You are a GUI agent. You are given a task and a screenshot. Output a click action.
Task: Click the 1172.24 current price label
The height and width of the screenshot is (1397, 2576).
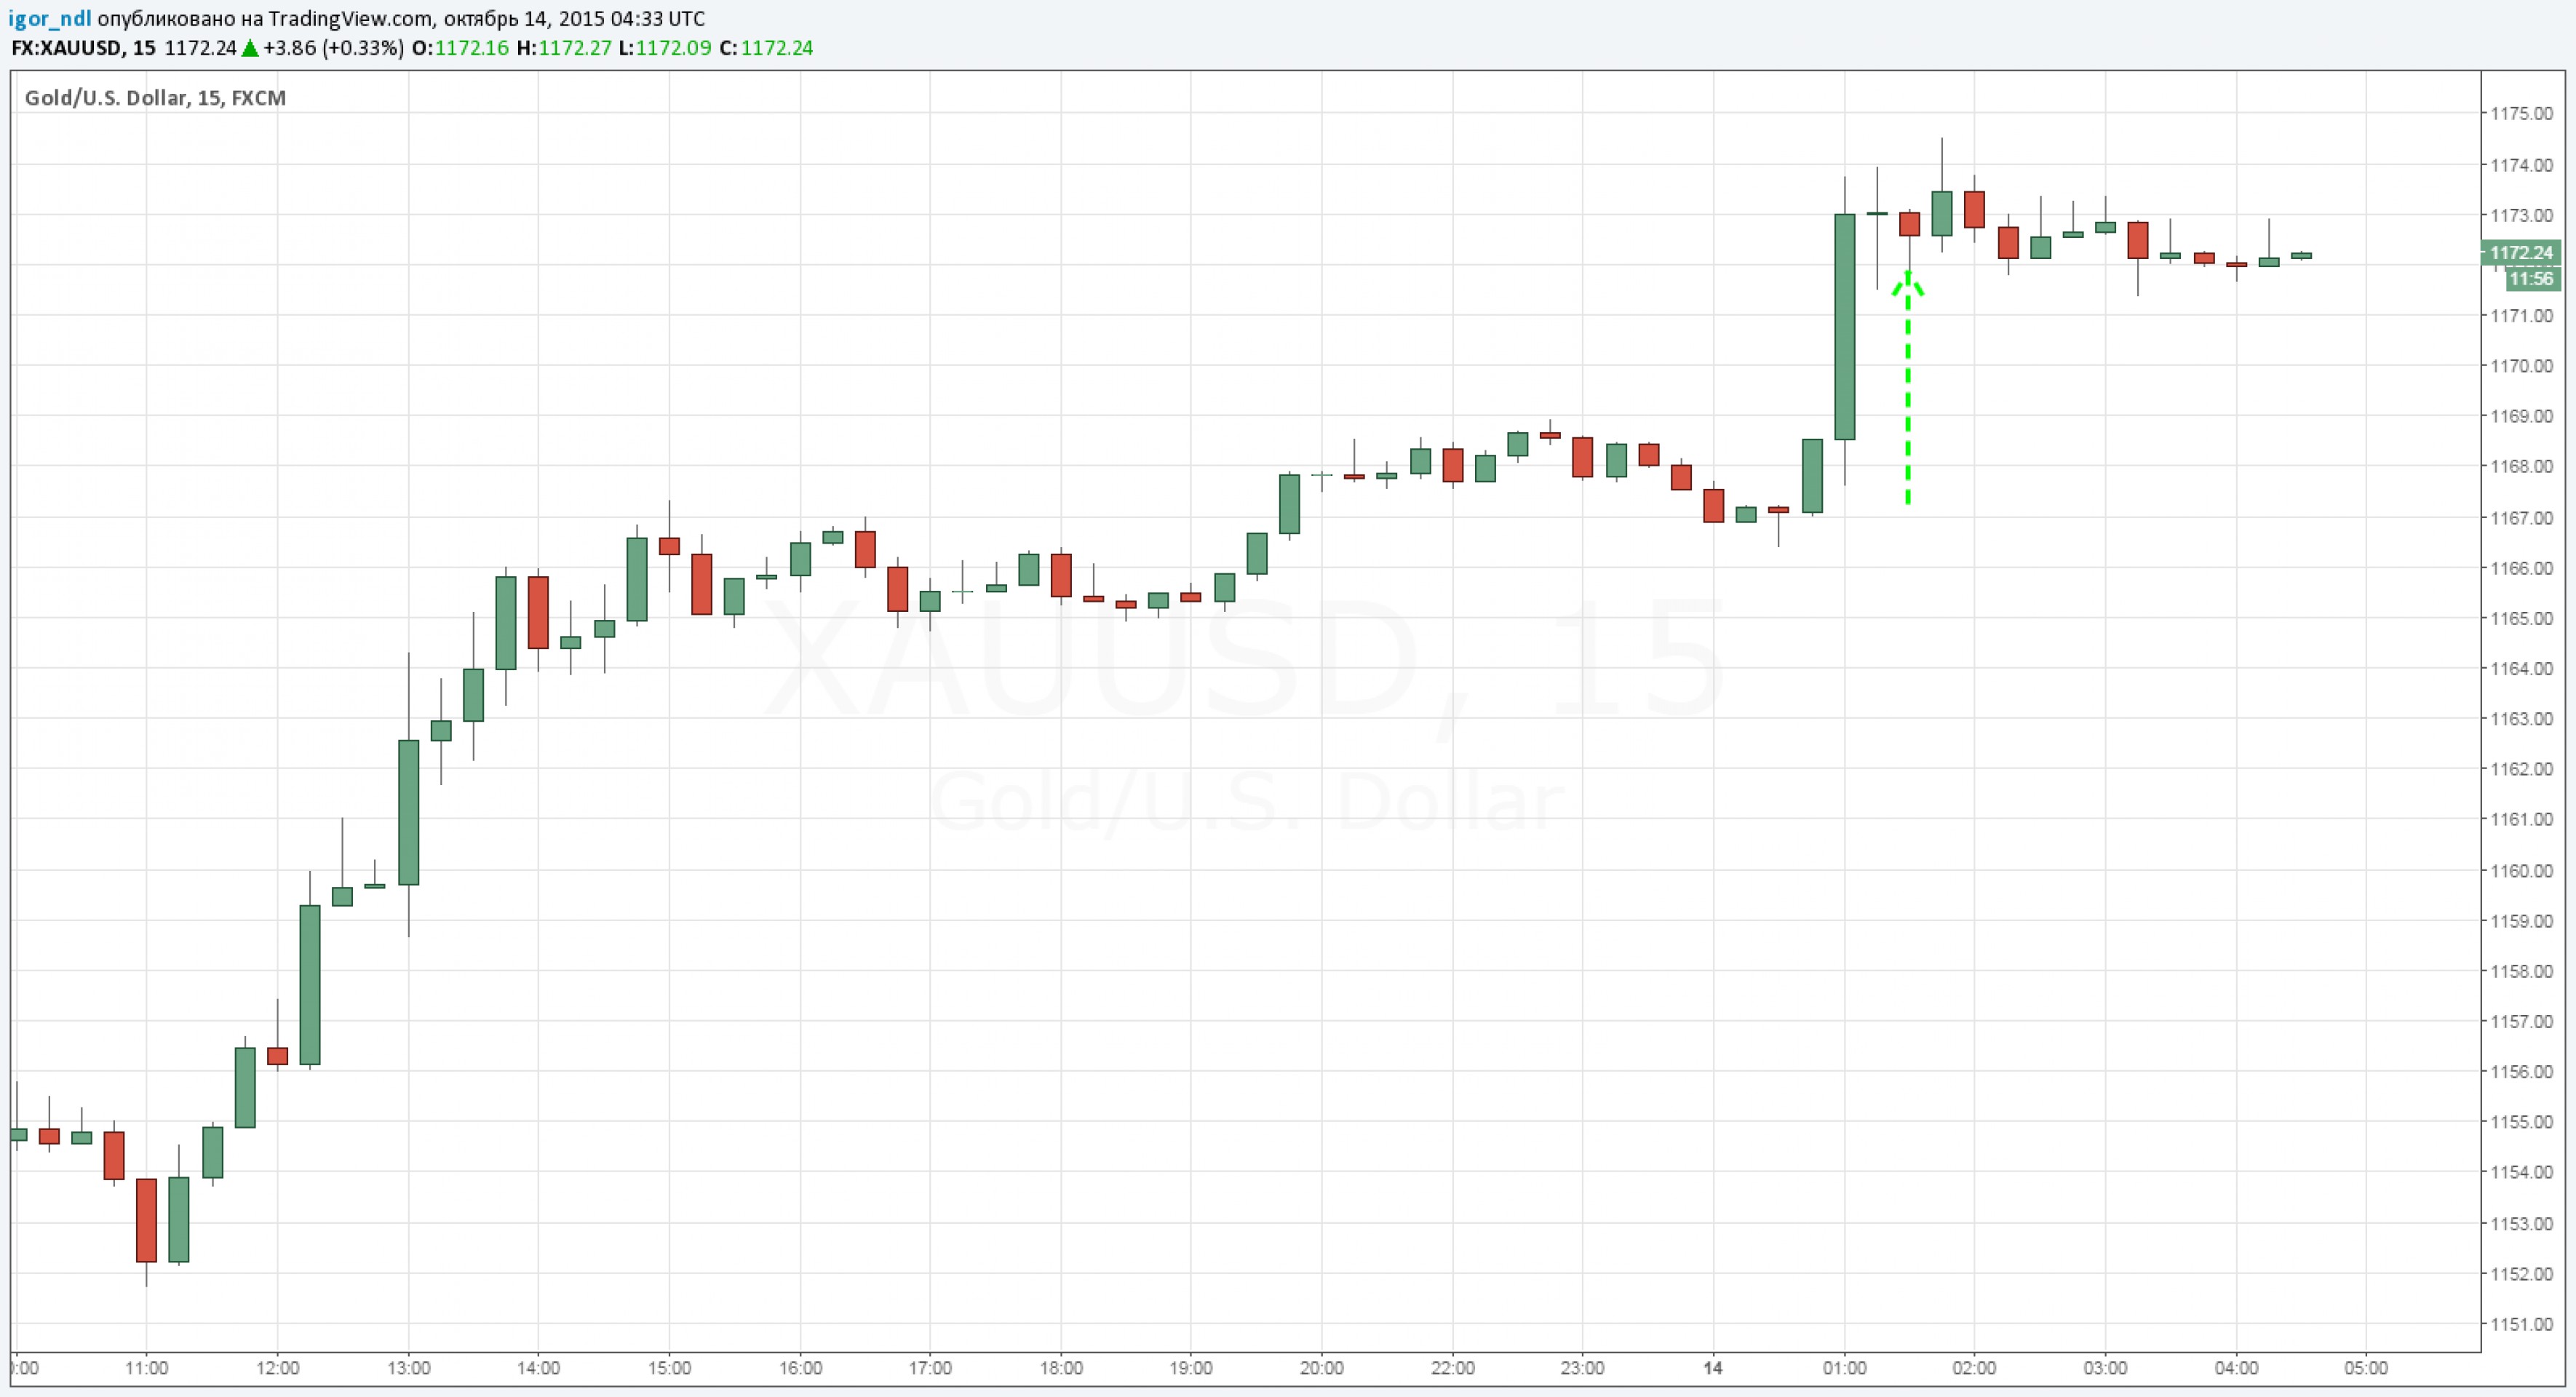click(2520, 253)
